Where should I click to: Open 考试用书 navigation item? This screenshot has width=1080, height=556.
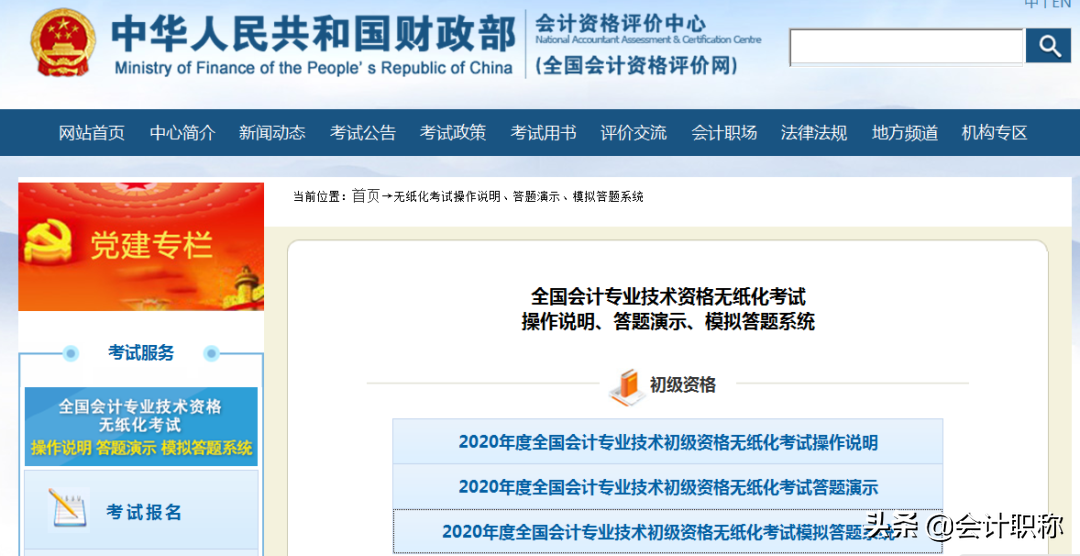tap(543, 132)
